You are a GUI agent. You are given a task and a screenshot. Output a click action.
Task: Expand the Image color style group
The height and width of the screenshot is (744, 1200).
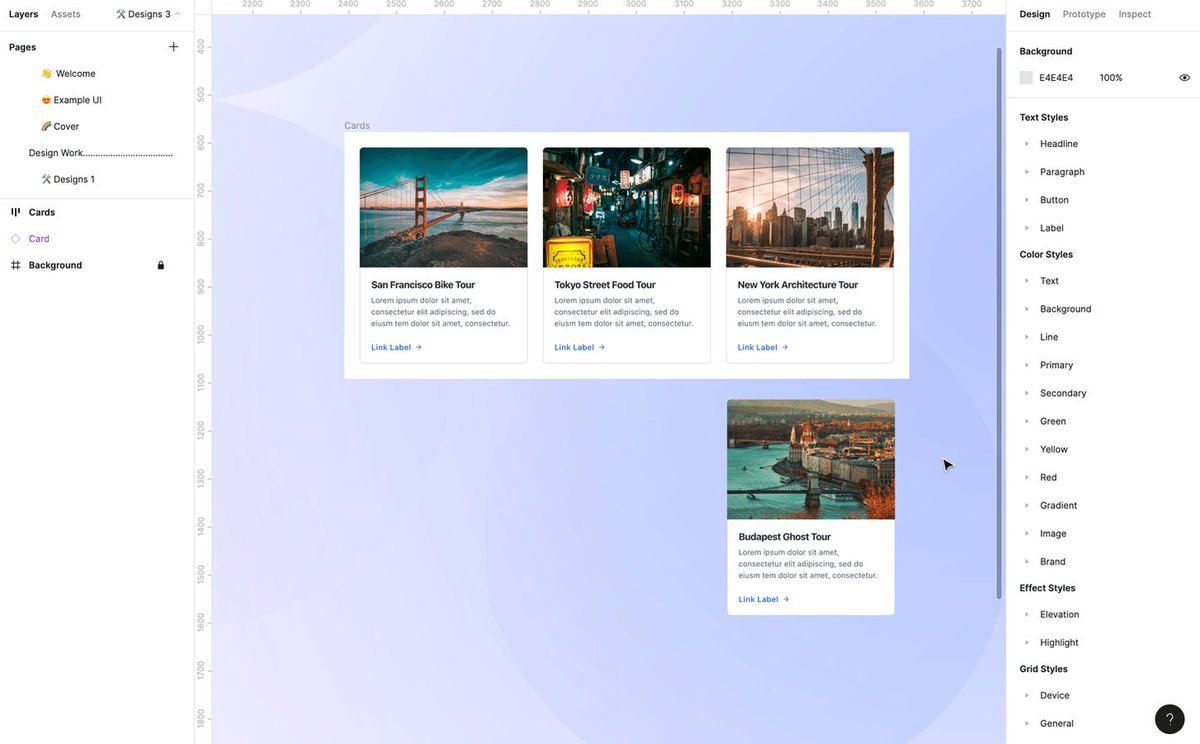pyautogui.click(x=1027, y=533)
